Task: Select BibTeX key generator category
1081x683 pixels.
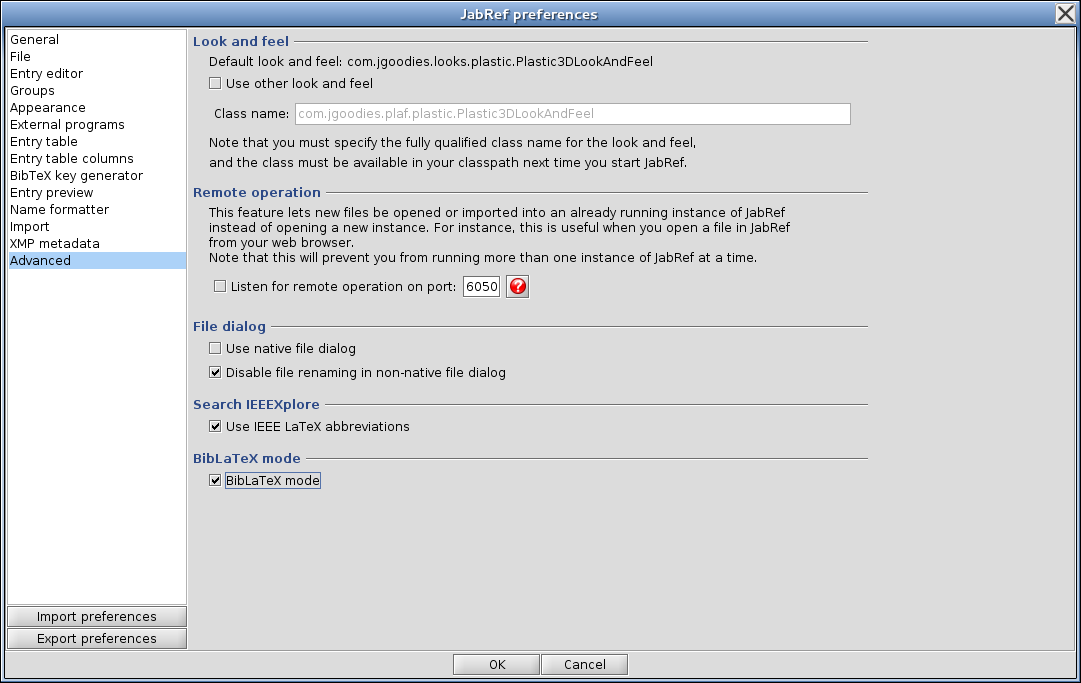Action: click(x=76, y=176)
